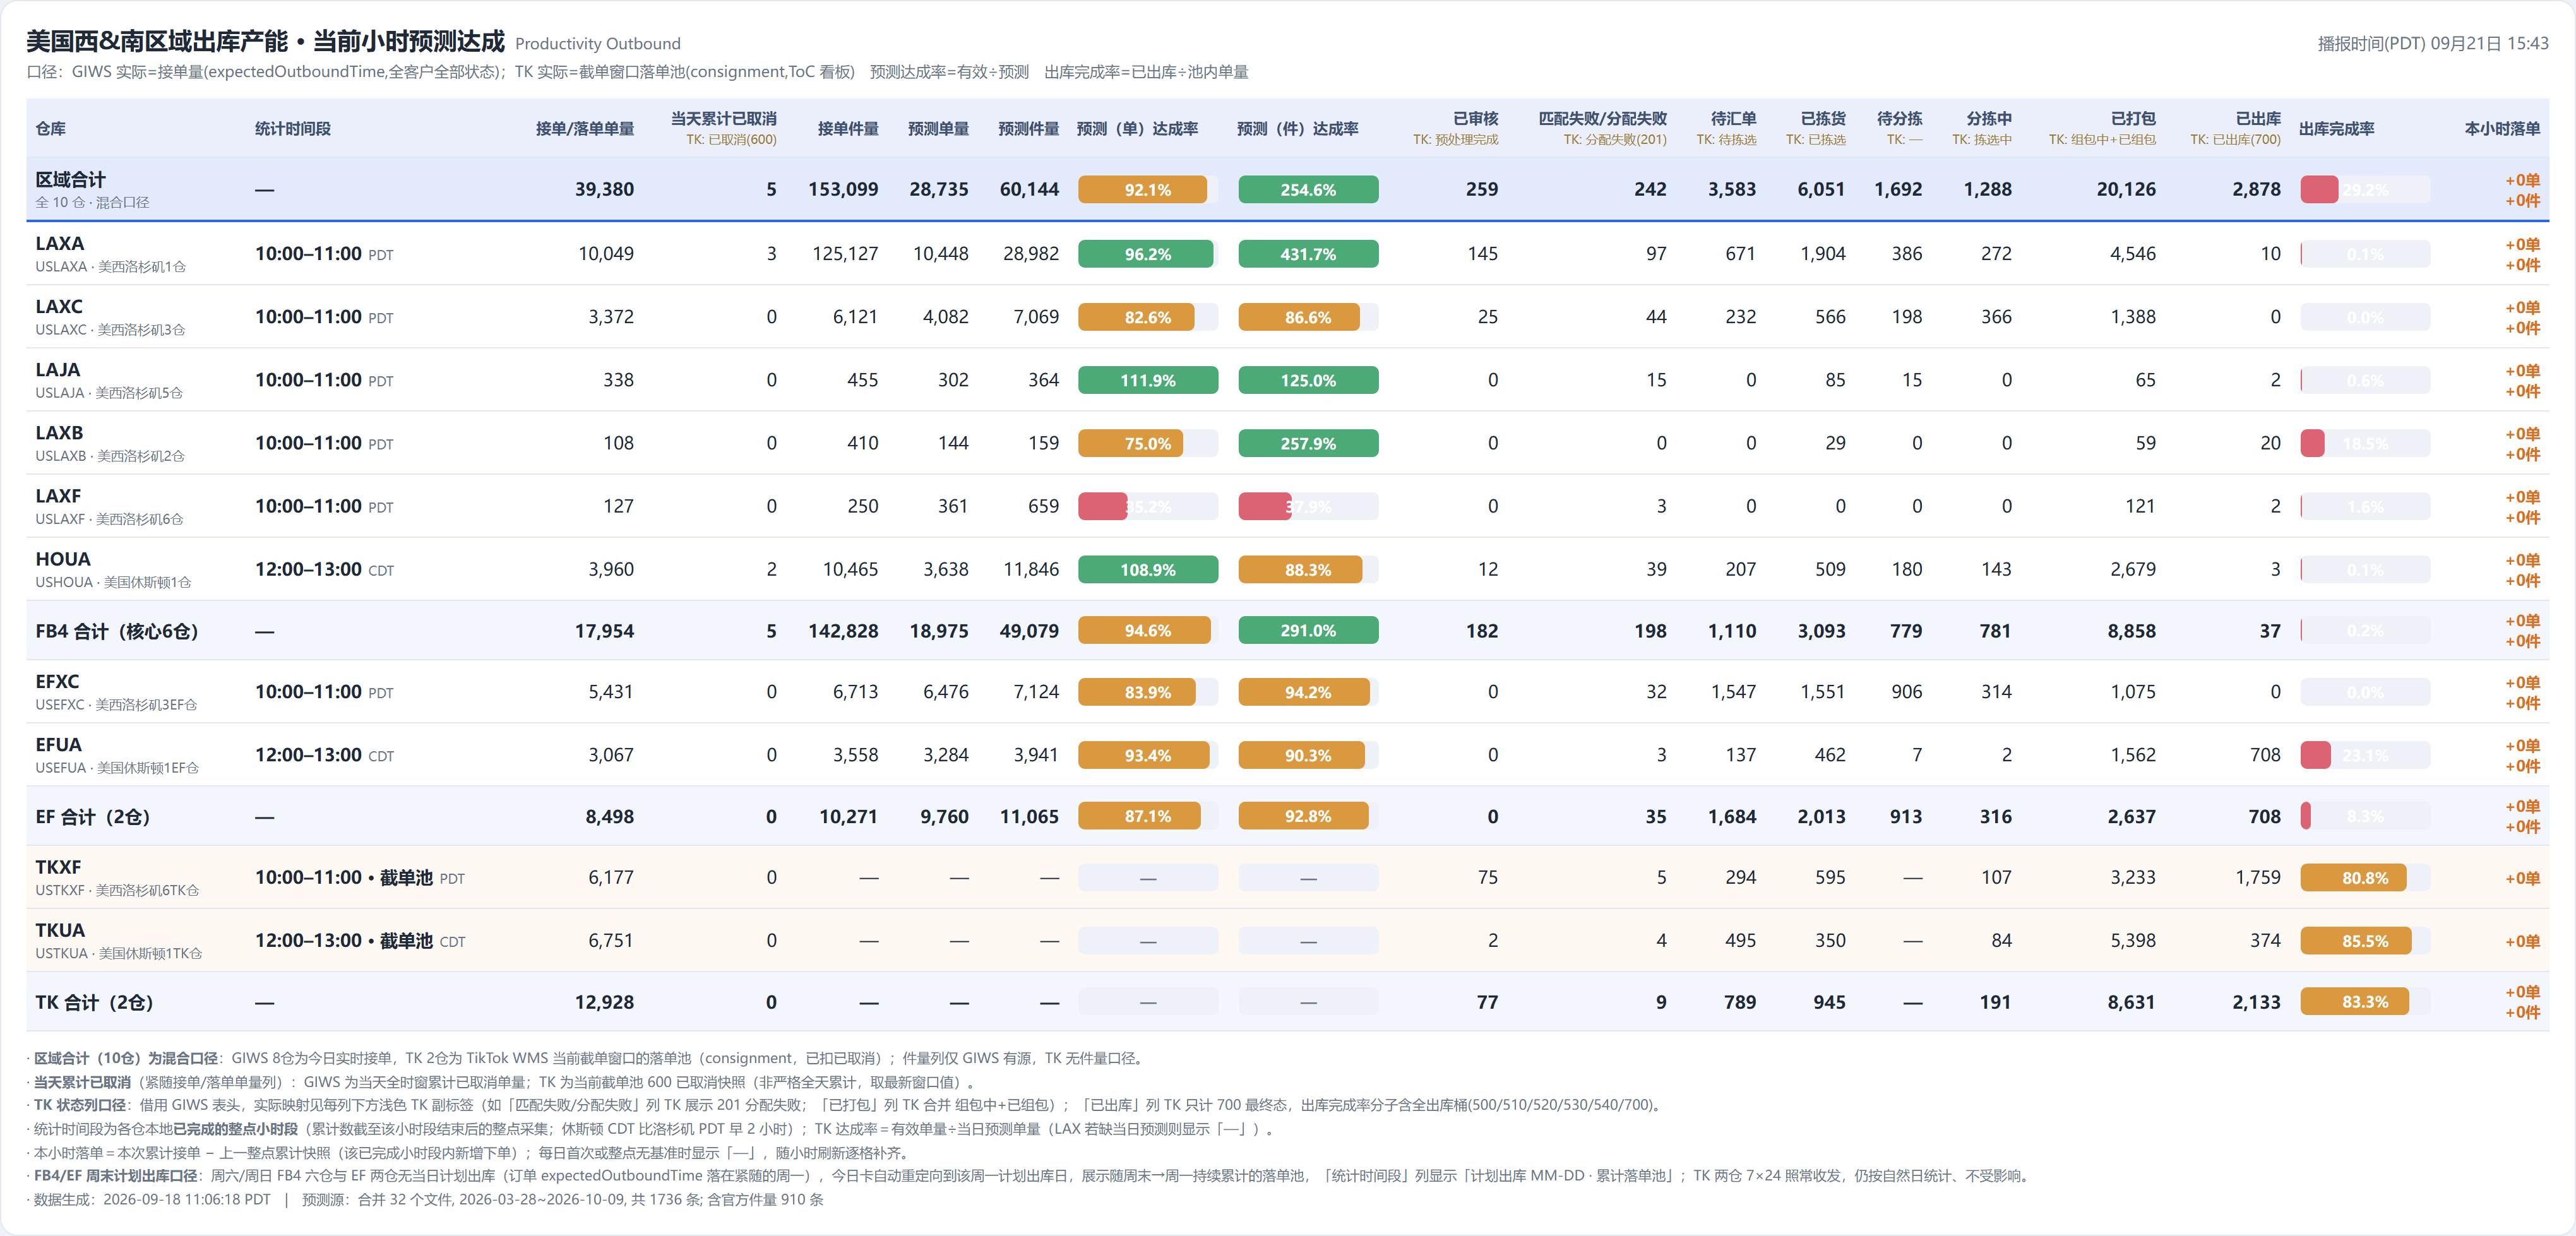
Task: Click the EF 合计（2仓）subtotal row
Action: tap(1287, 816)
